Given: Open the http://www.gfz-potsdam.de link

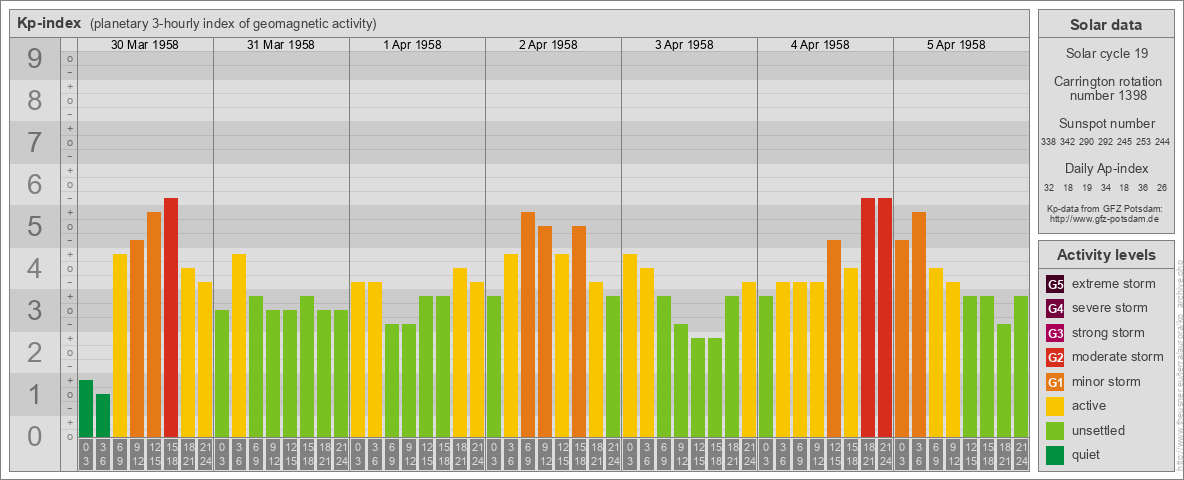Looking at the screenshot, I should [x=1105, y=218].
